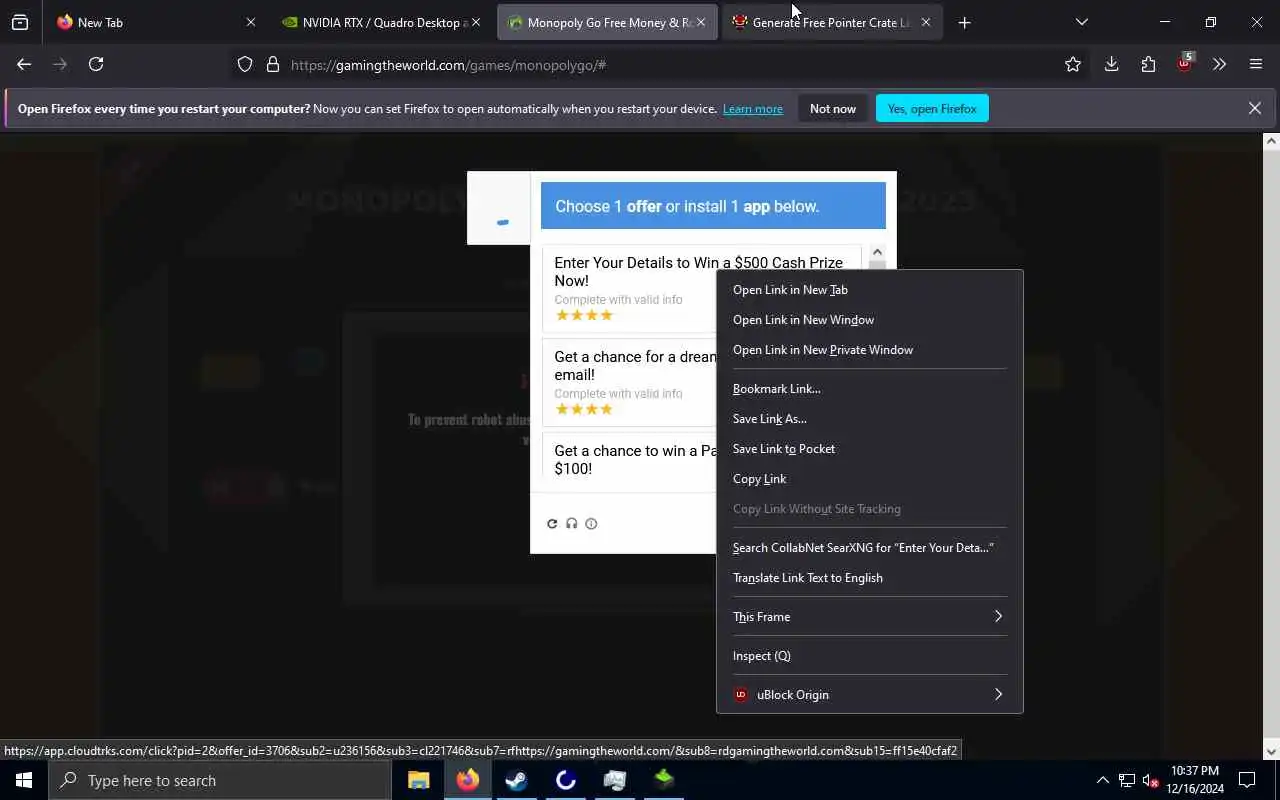The width and height of the screenshot is (1280, 800).
Task: Bookmark this page with the star
Action: tap(1073, 64)
